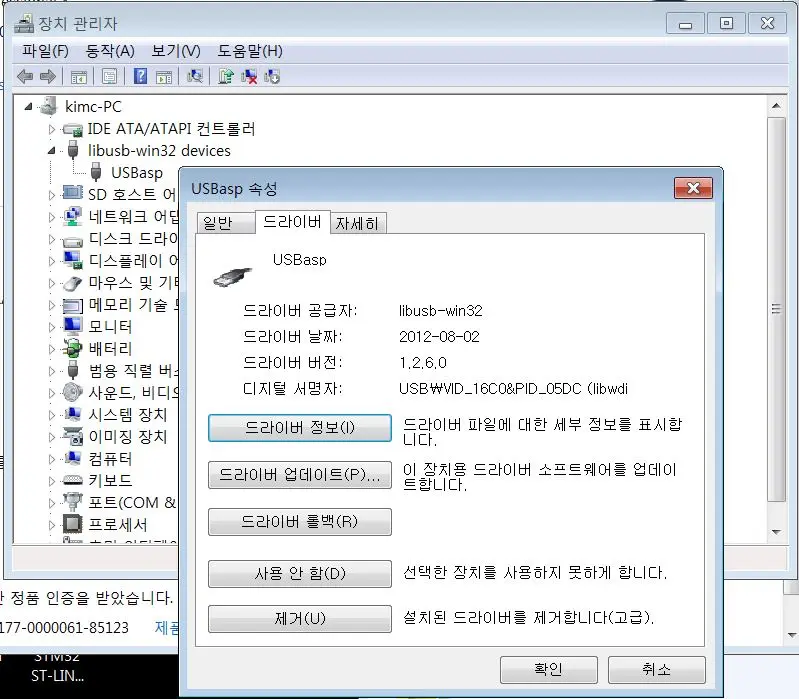799x699 pixels.
Task: Select the USBasp tree item
Action: tap(137, 173)
